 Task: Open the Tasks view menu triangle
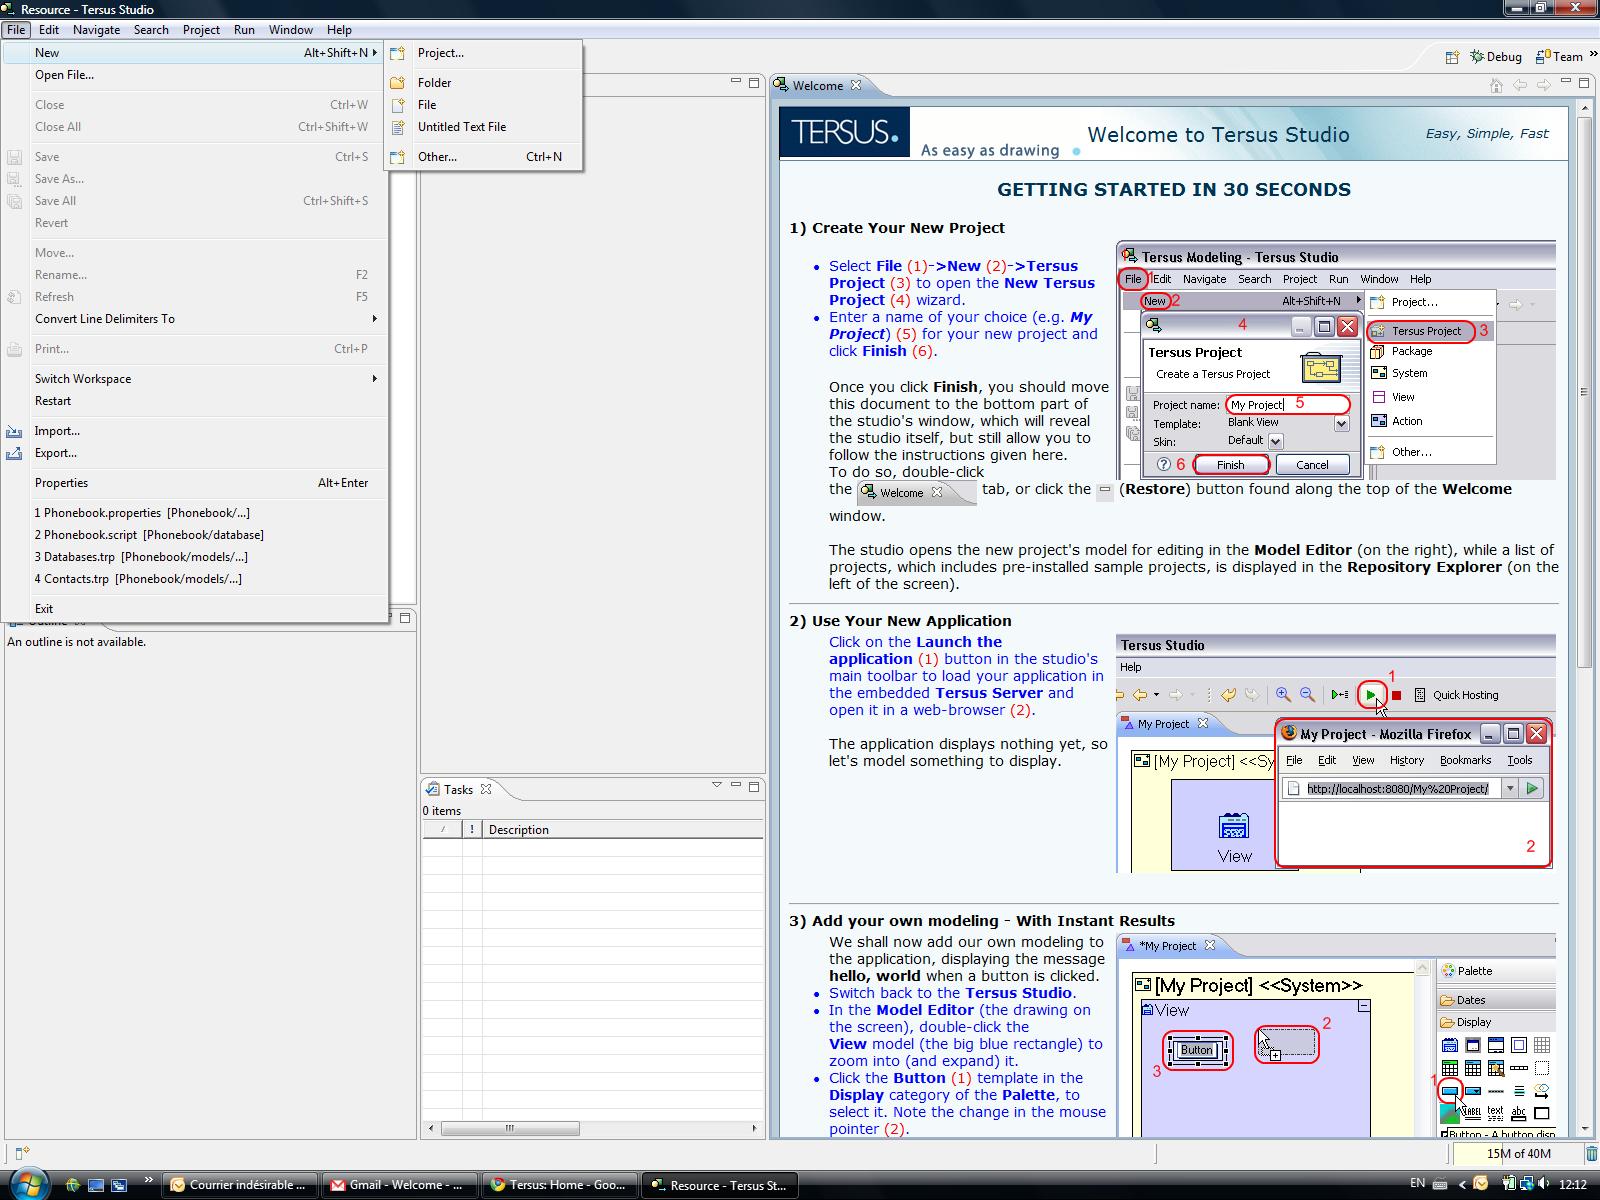716,786
